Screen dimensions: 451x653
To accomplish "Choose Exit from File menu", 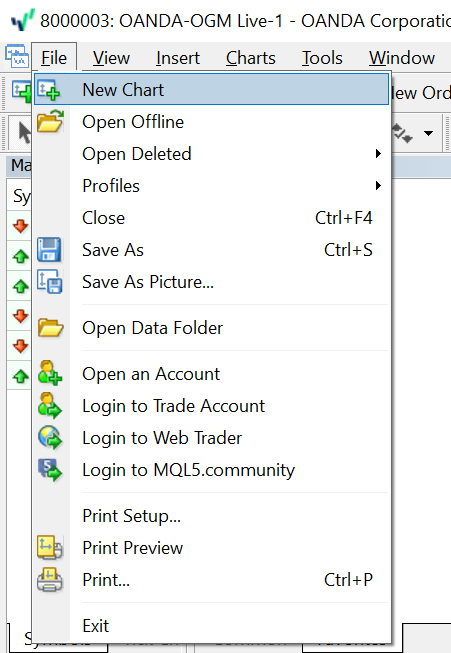I will click(x=212, y=626).
